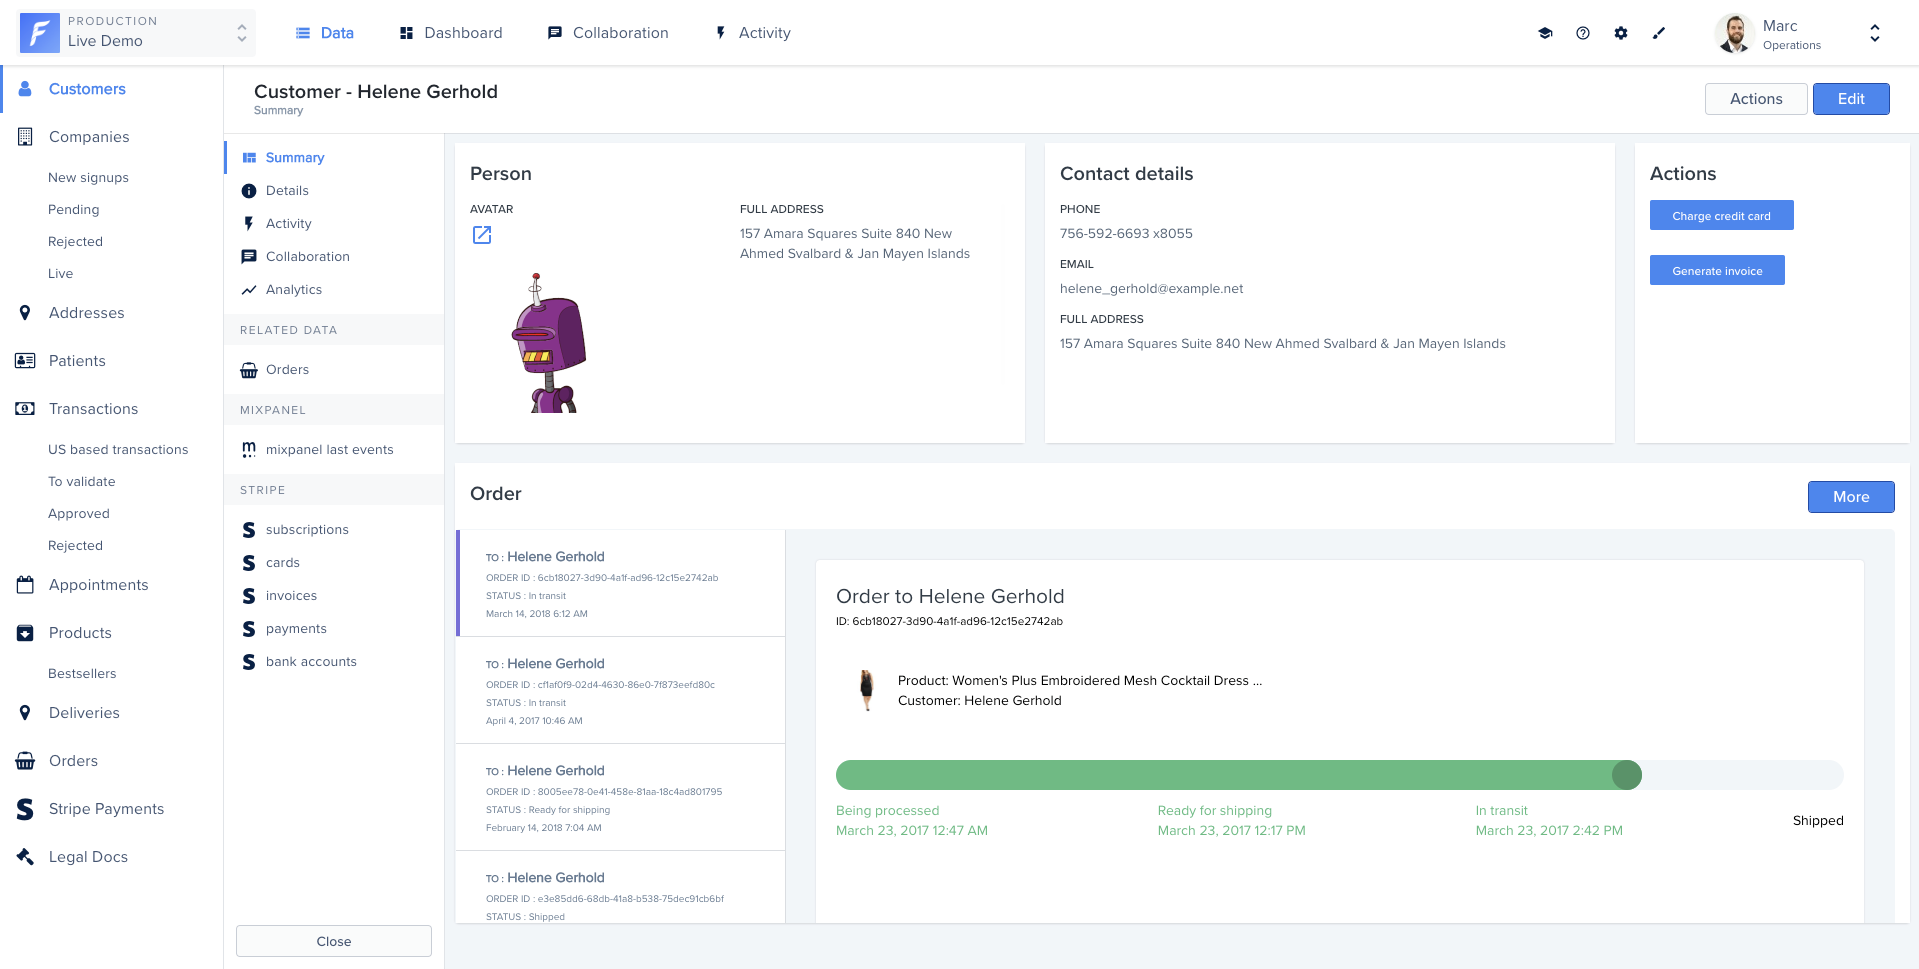This screenshot has width=1919, height=969.
Task: Click the Generate invoice button
Action: (1717, 271)
